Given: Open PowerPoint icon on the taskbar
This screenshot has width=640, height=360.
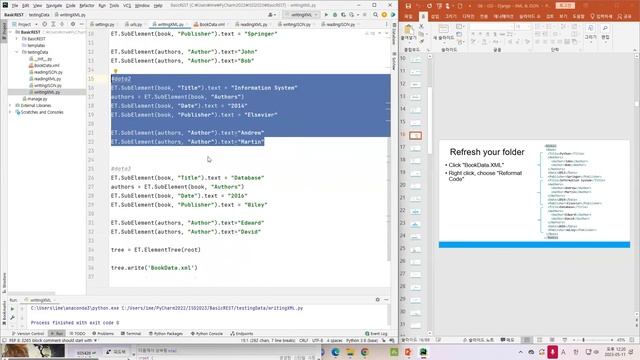Looking at the screenshot, I should tap(408, 352).
